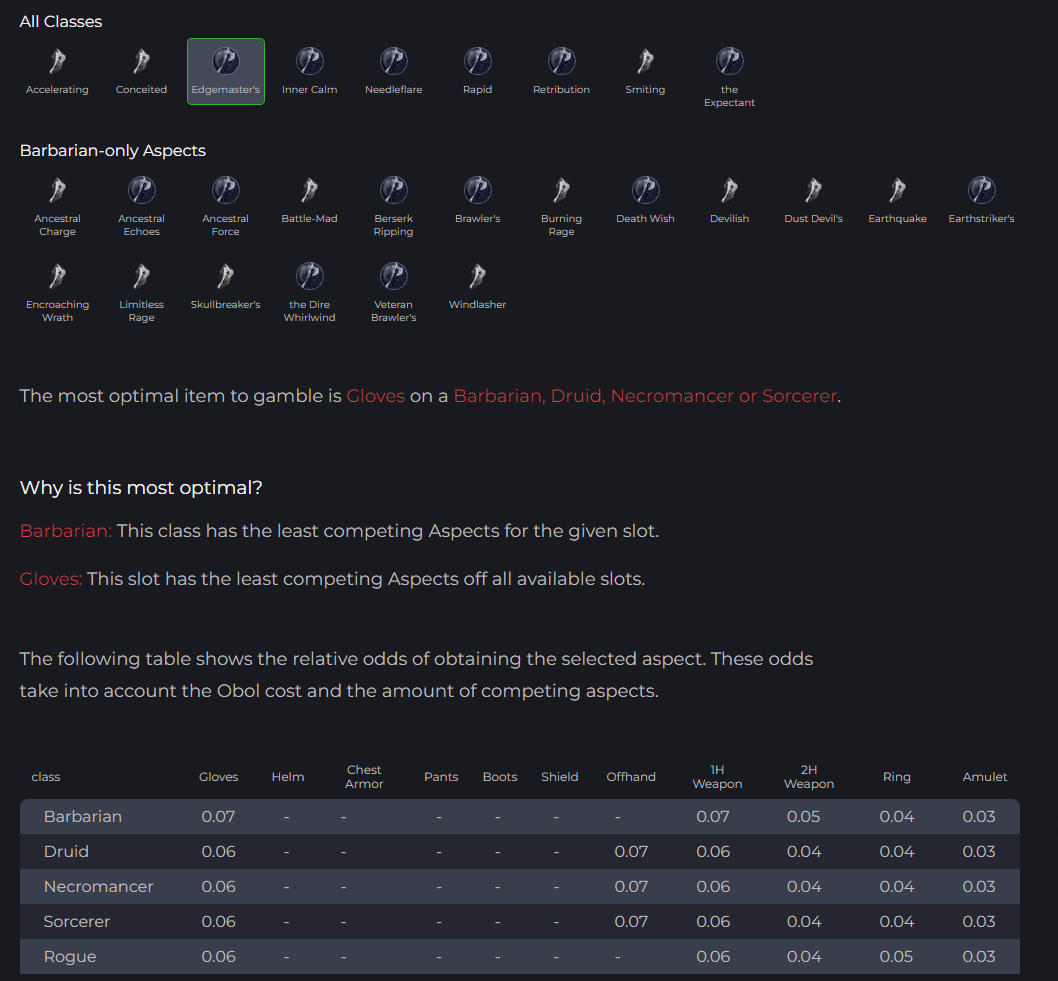Click the red Gloves: label in explanation

tap(51, 579)
